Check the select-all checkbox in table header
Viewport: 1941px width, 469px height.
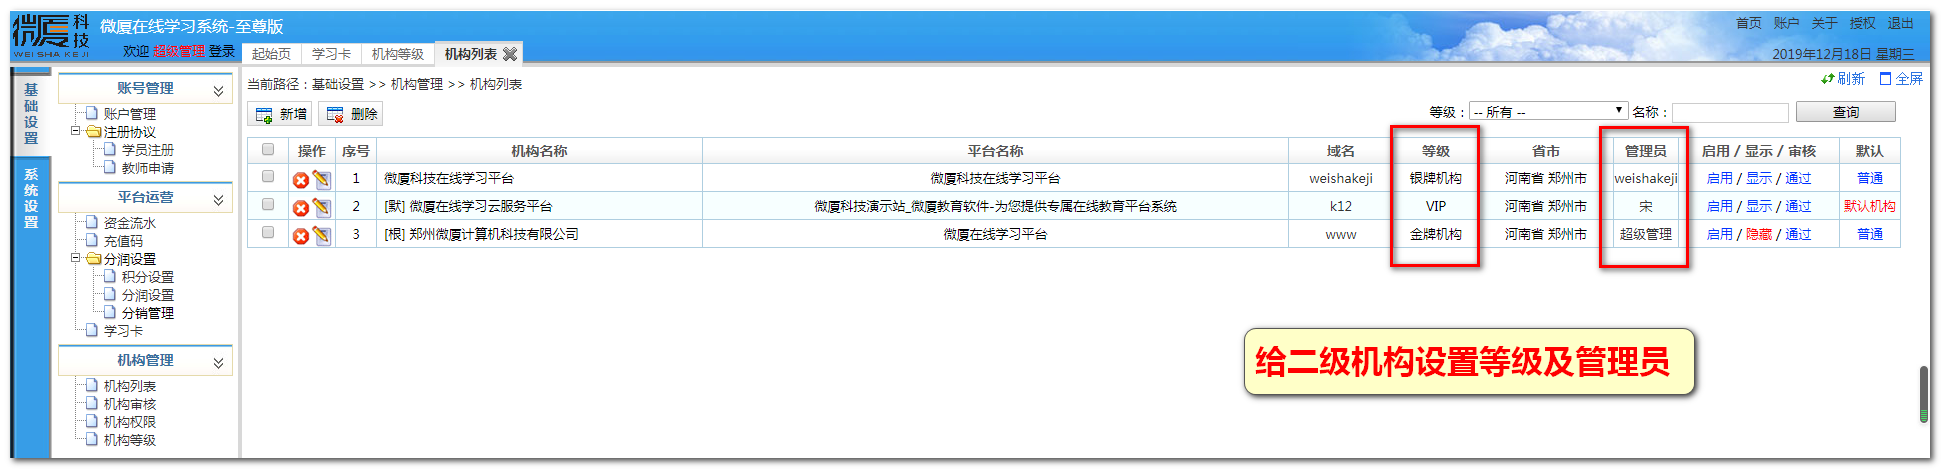click(x=267, y=150)
